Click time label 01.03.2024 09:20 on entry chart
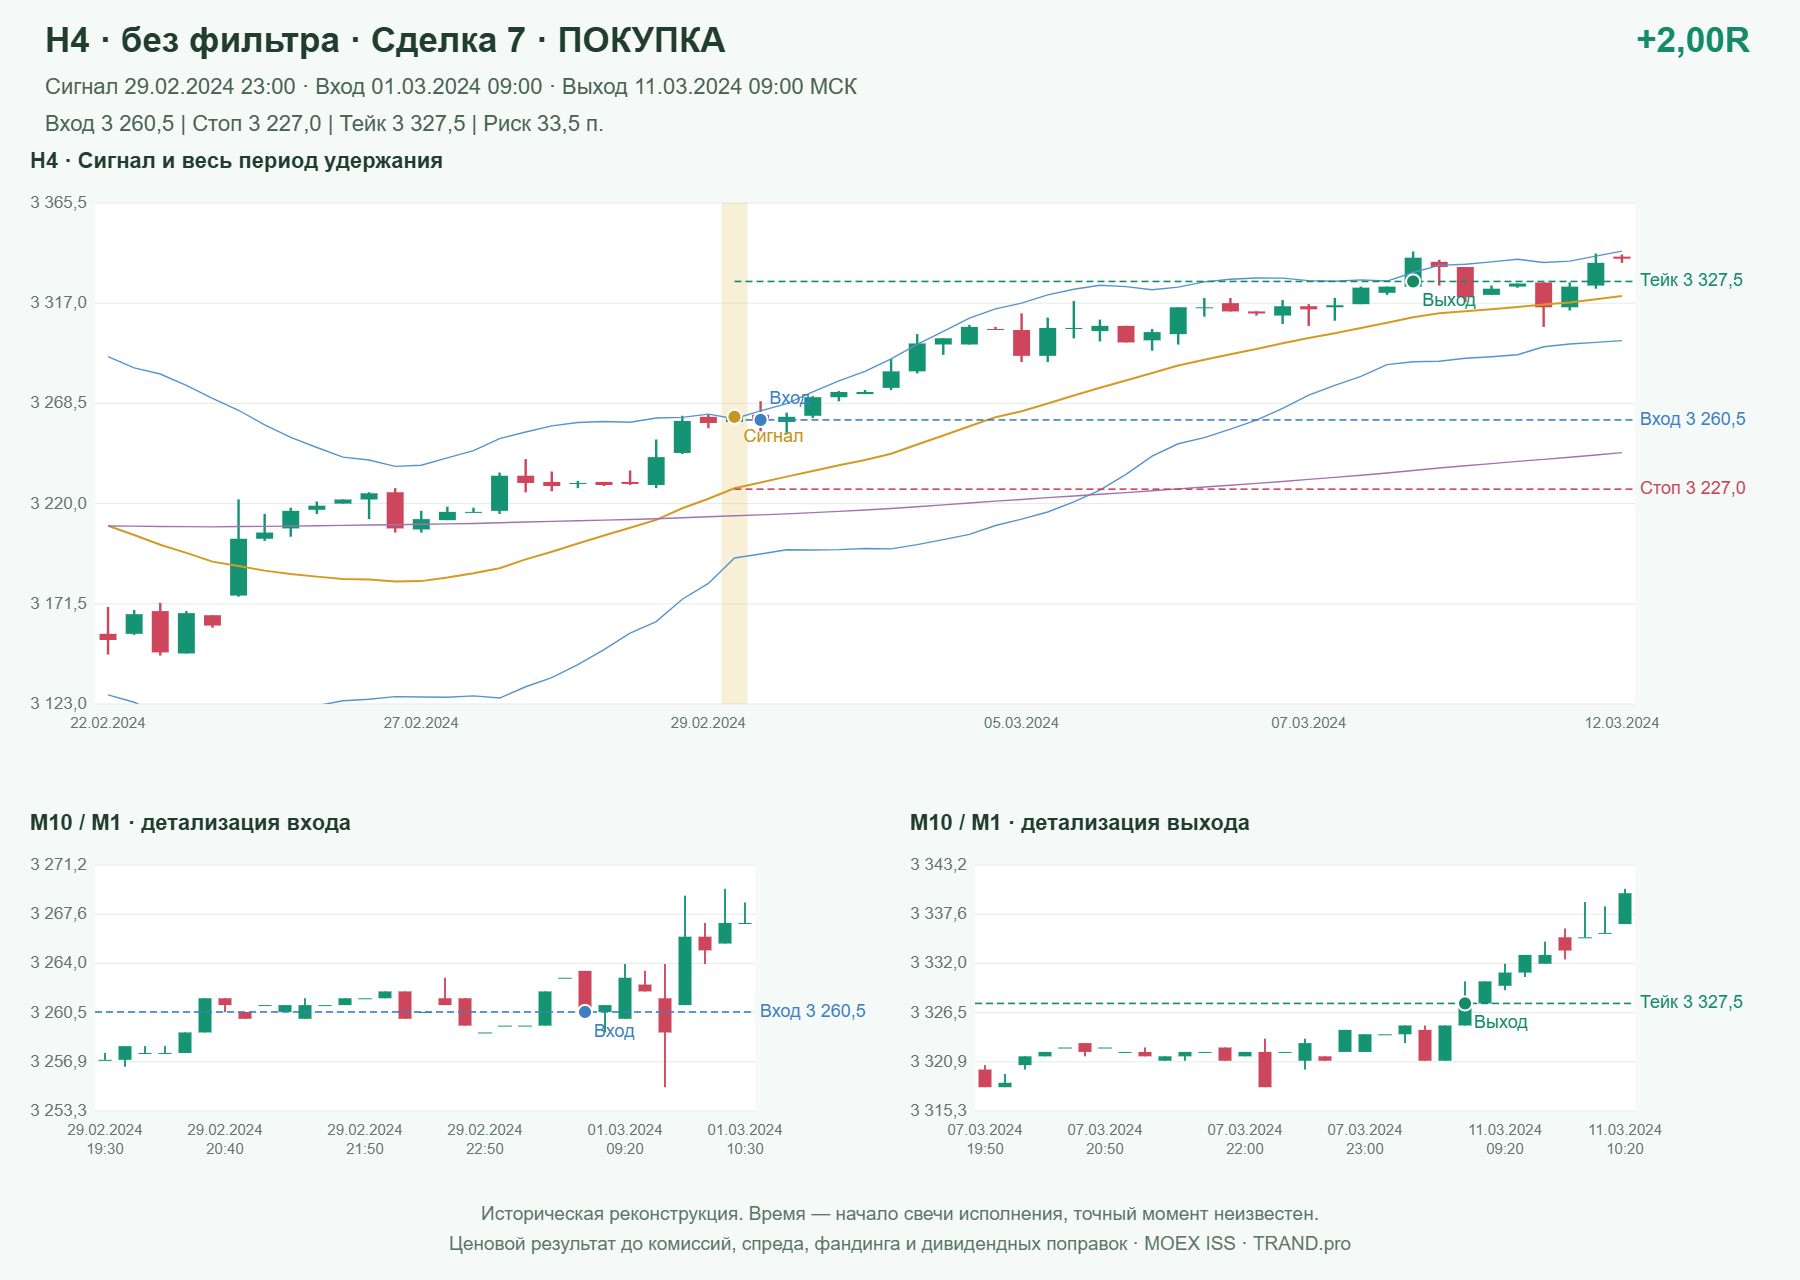This screenshot has width=1800, height=1280. coord(625,1139)
